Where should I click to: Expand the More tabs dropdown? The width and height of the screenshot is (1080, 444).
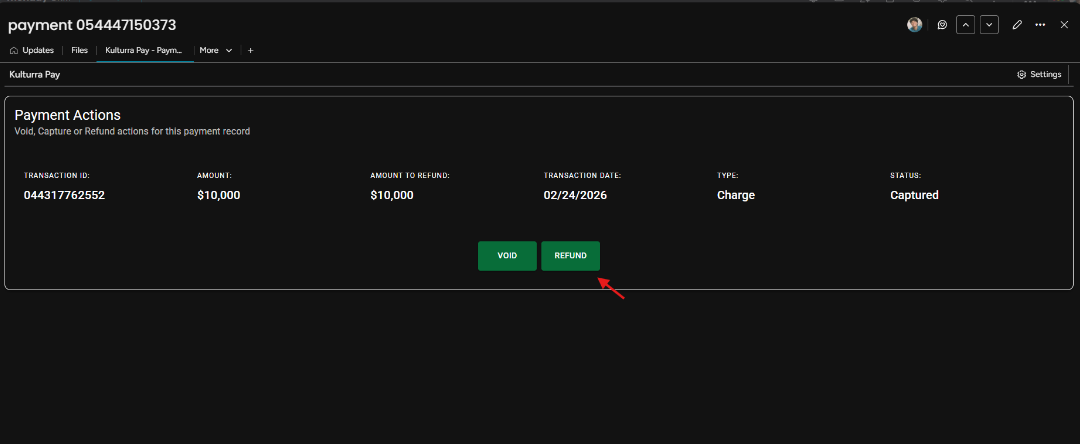tap(216, 50)
